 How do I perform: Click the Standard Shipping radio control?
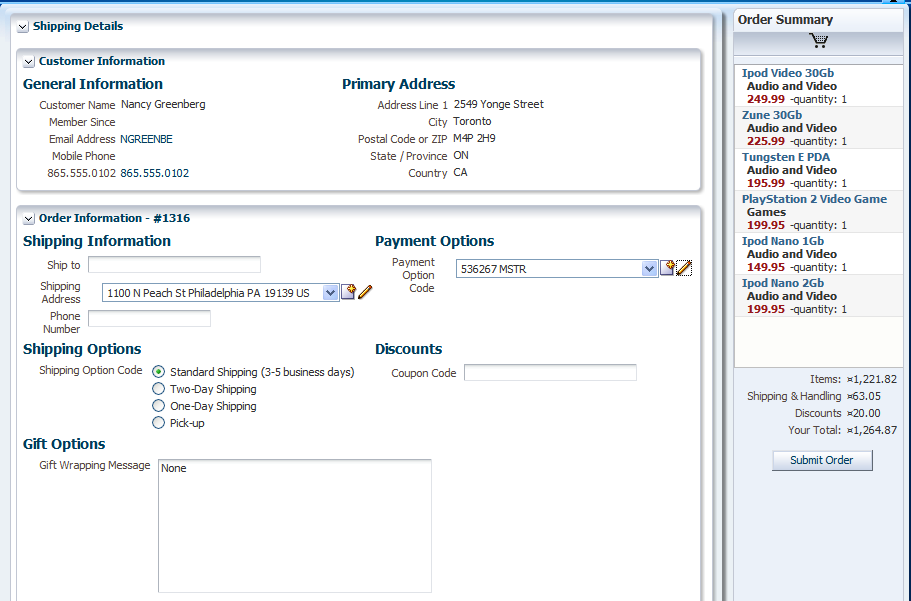pos(158,371)
